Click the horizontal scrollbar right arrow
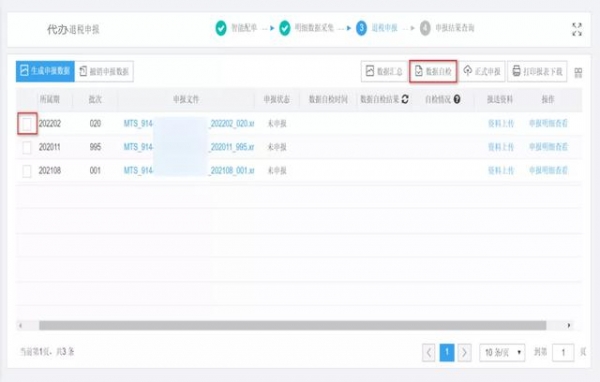This screenshot has height=382, width=600. click(569, 325)
